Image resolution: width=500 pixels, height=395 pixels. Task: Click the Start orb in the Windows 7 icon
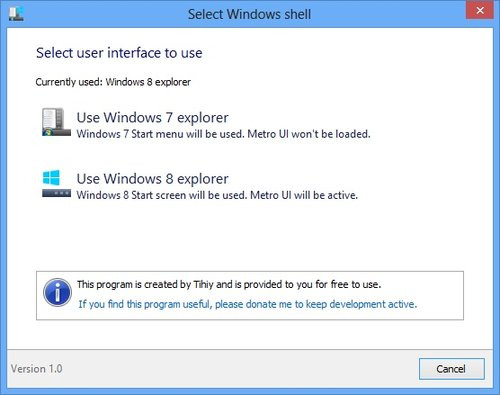pos(49,132)
